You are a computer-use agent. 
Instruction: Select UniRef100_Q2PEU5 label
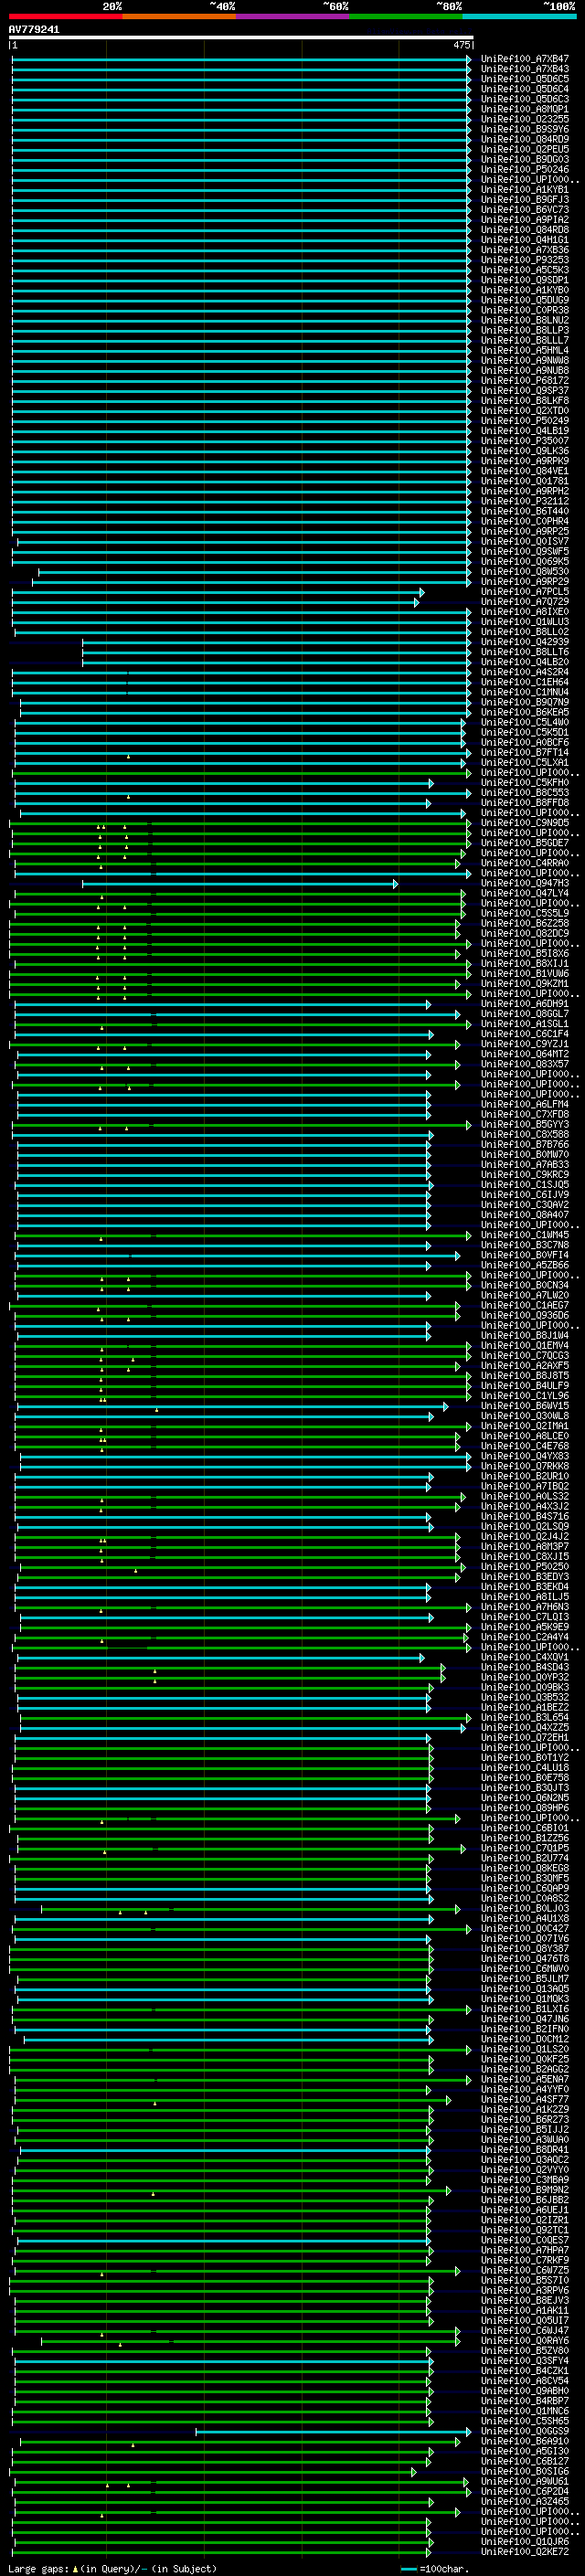[x=525, y=149]
